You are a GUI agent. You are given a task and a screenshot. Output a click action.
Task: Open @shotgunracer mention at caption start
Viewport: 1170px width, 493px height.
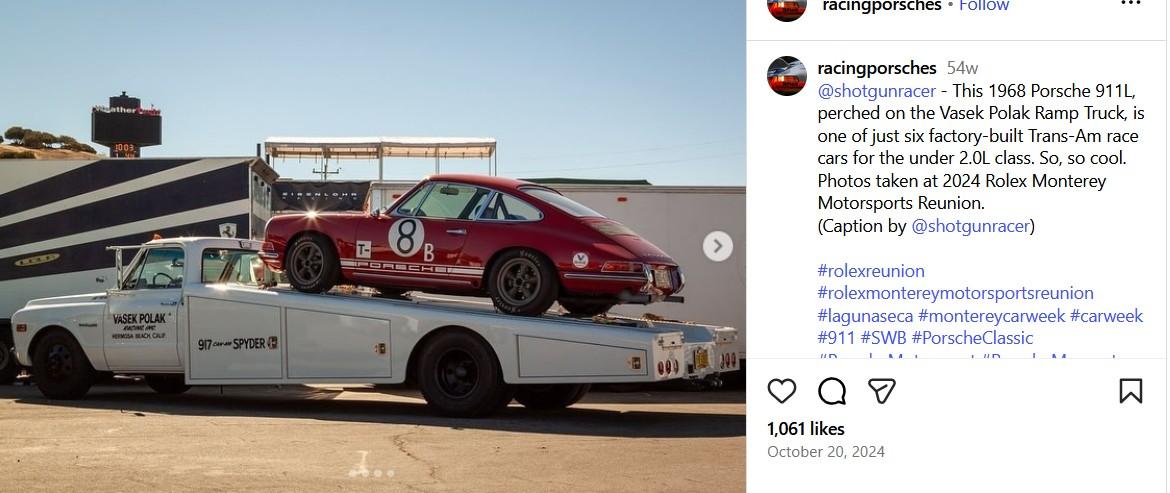coord(877,91)
